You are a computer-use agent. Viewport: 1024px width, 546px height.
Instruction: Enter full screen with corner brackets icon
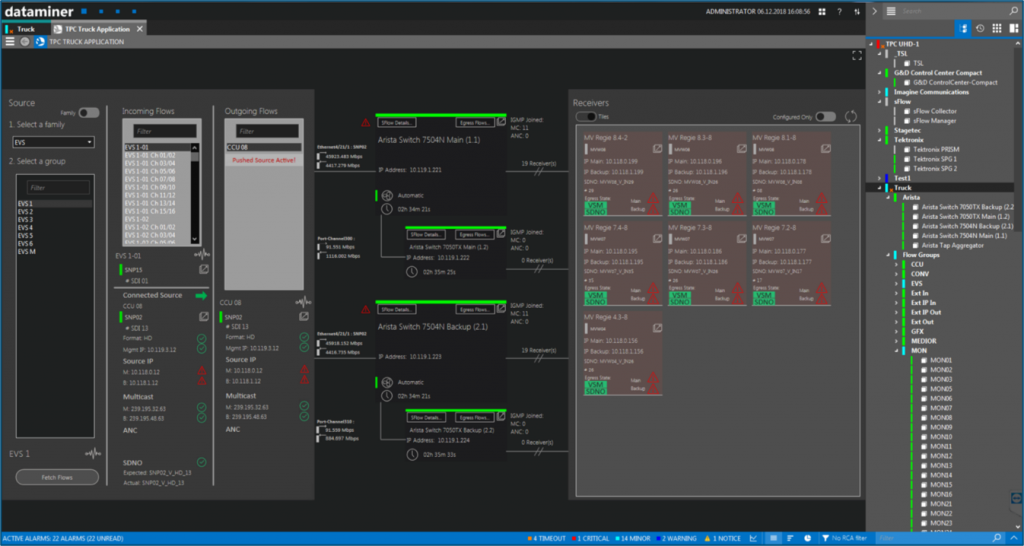[857, 56]
